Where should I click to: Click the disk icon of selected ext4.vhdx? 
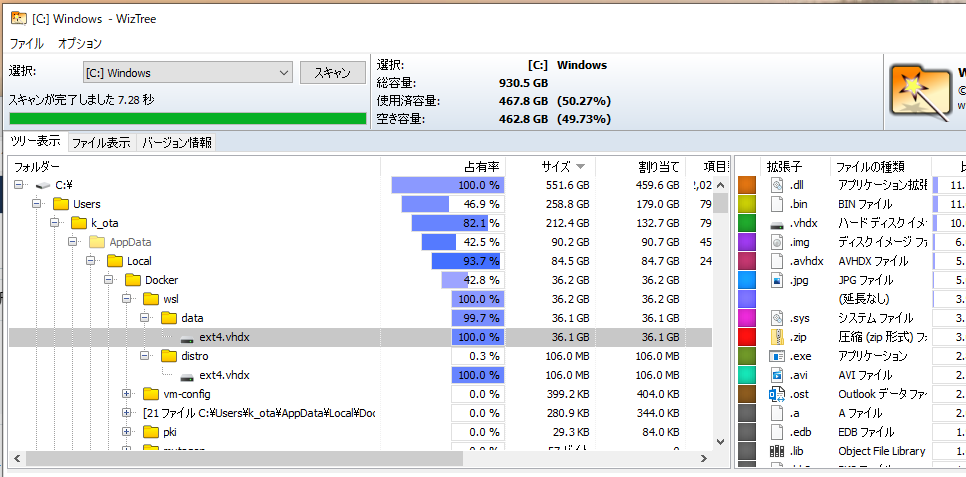click(x=187, y=338)
